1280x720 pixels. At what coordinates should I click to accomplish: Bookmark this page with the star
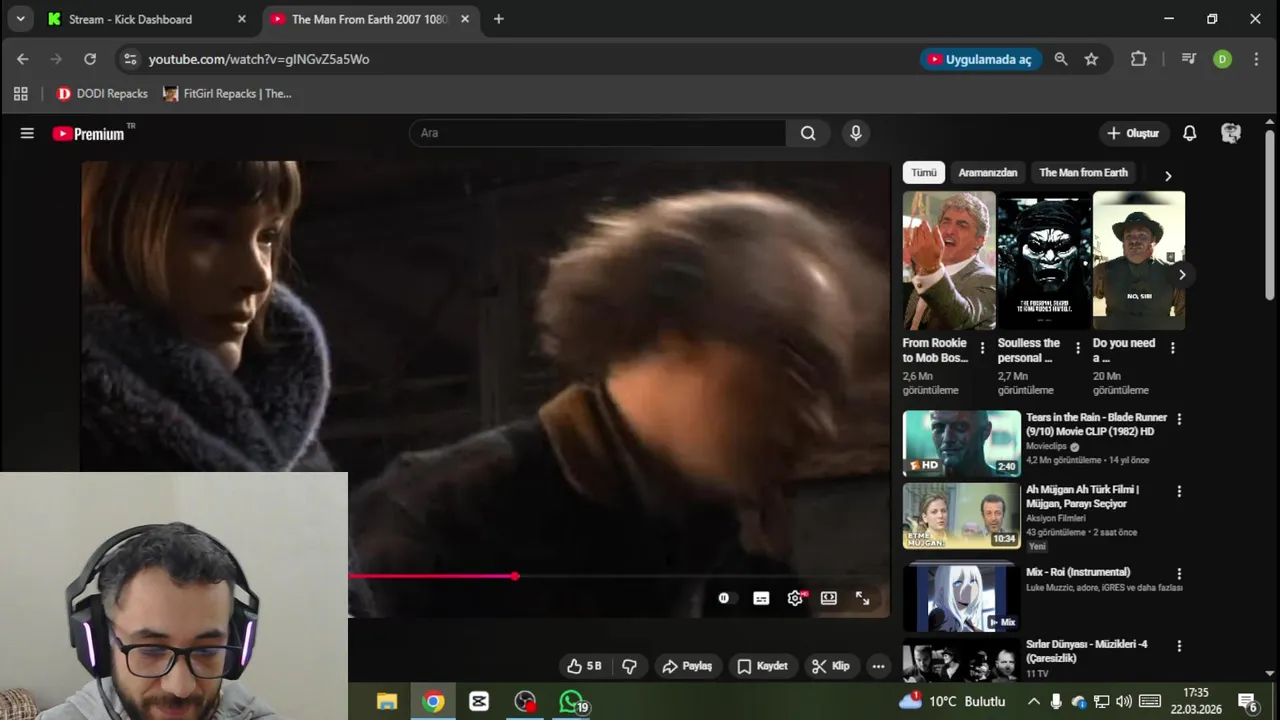[1091, 59]
